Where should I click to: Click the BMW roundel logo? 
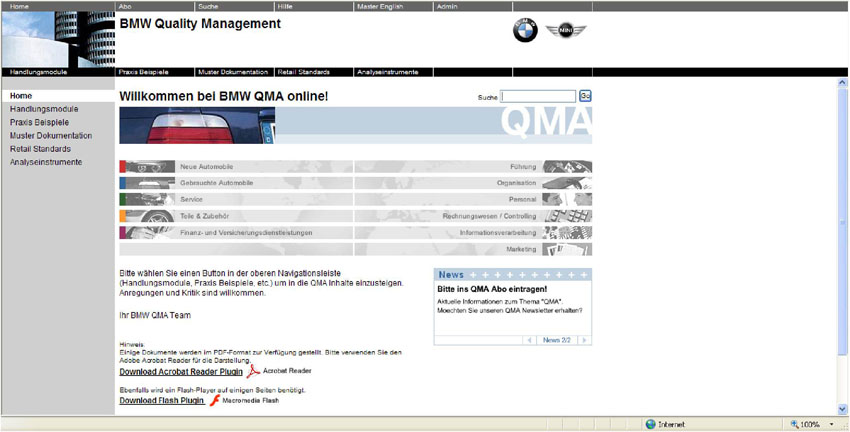[x=525, y=32]
